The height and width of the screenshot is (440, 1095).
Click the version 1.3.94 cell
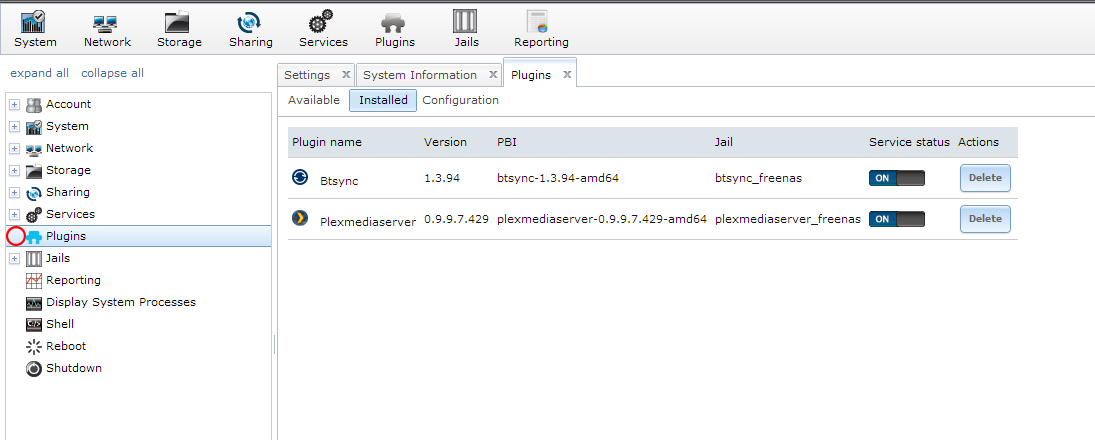[442, 178]
